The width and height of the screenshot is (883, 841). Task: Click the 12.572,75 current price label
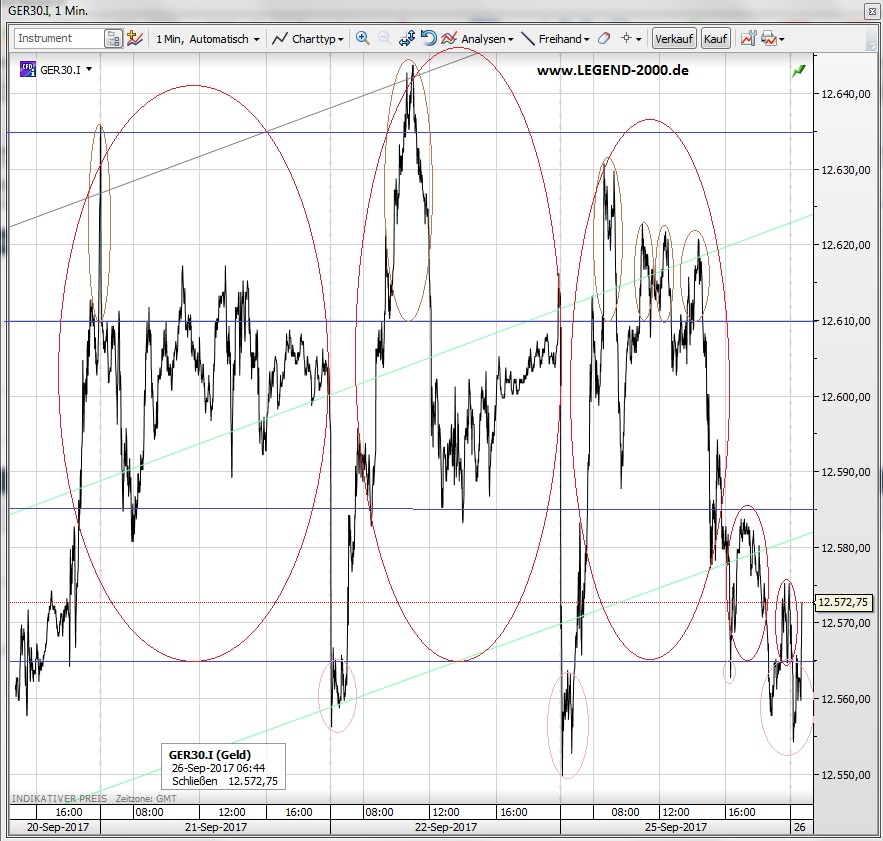(843, 602)
